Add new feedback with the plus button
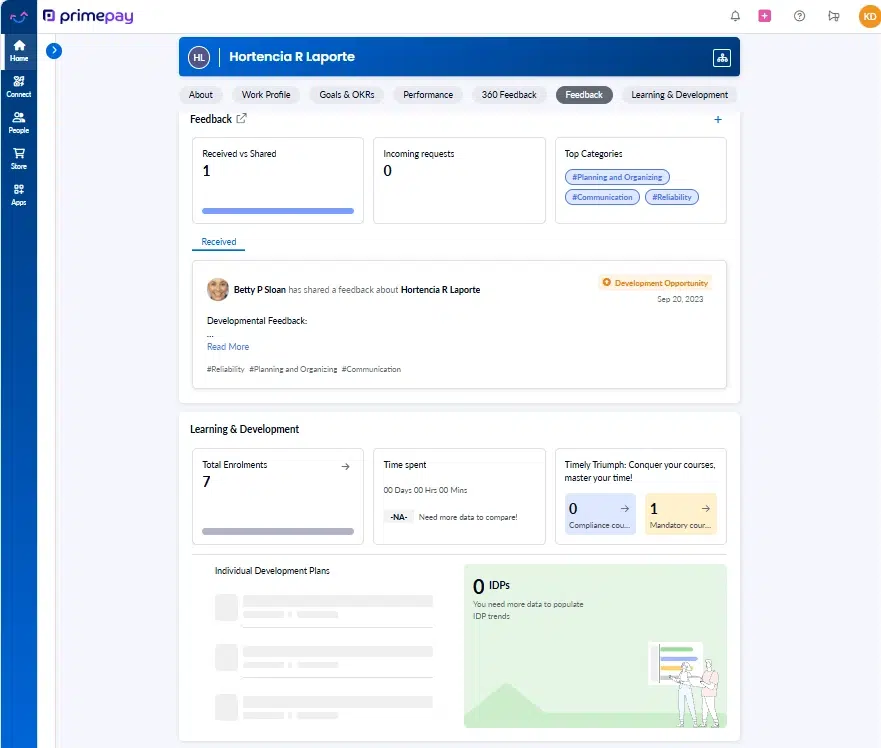The width and height of the screenshot is (881, 748). (717, 119)
